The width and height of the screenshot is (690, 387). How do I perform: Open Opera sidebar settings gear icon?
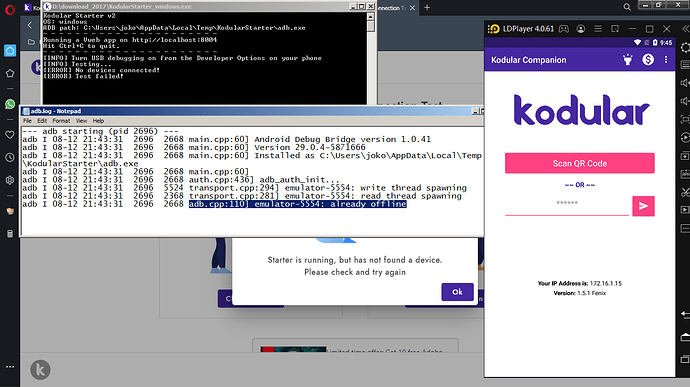click(10, 180)
